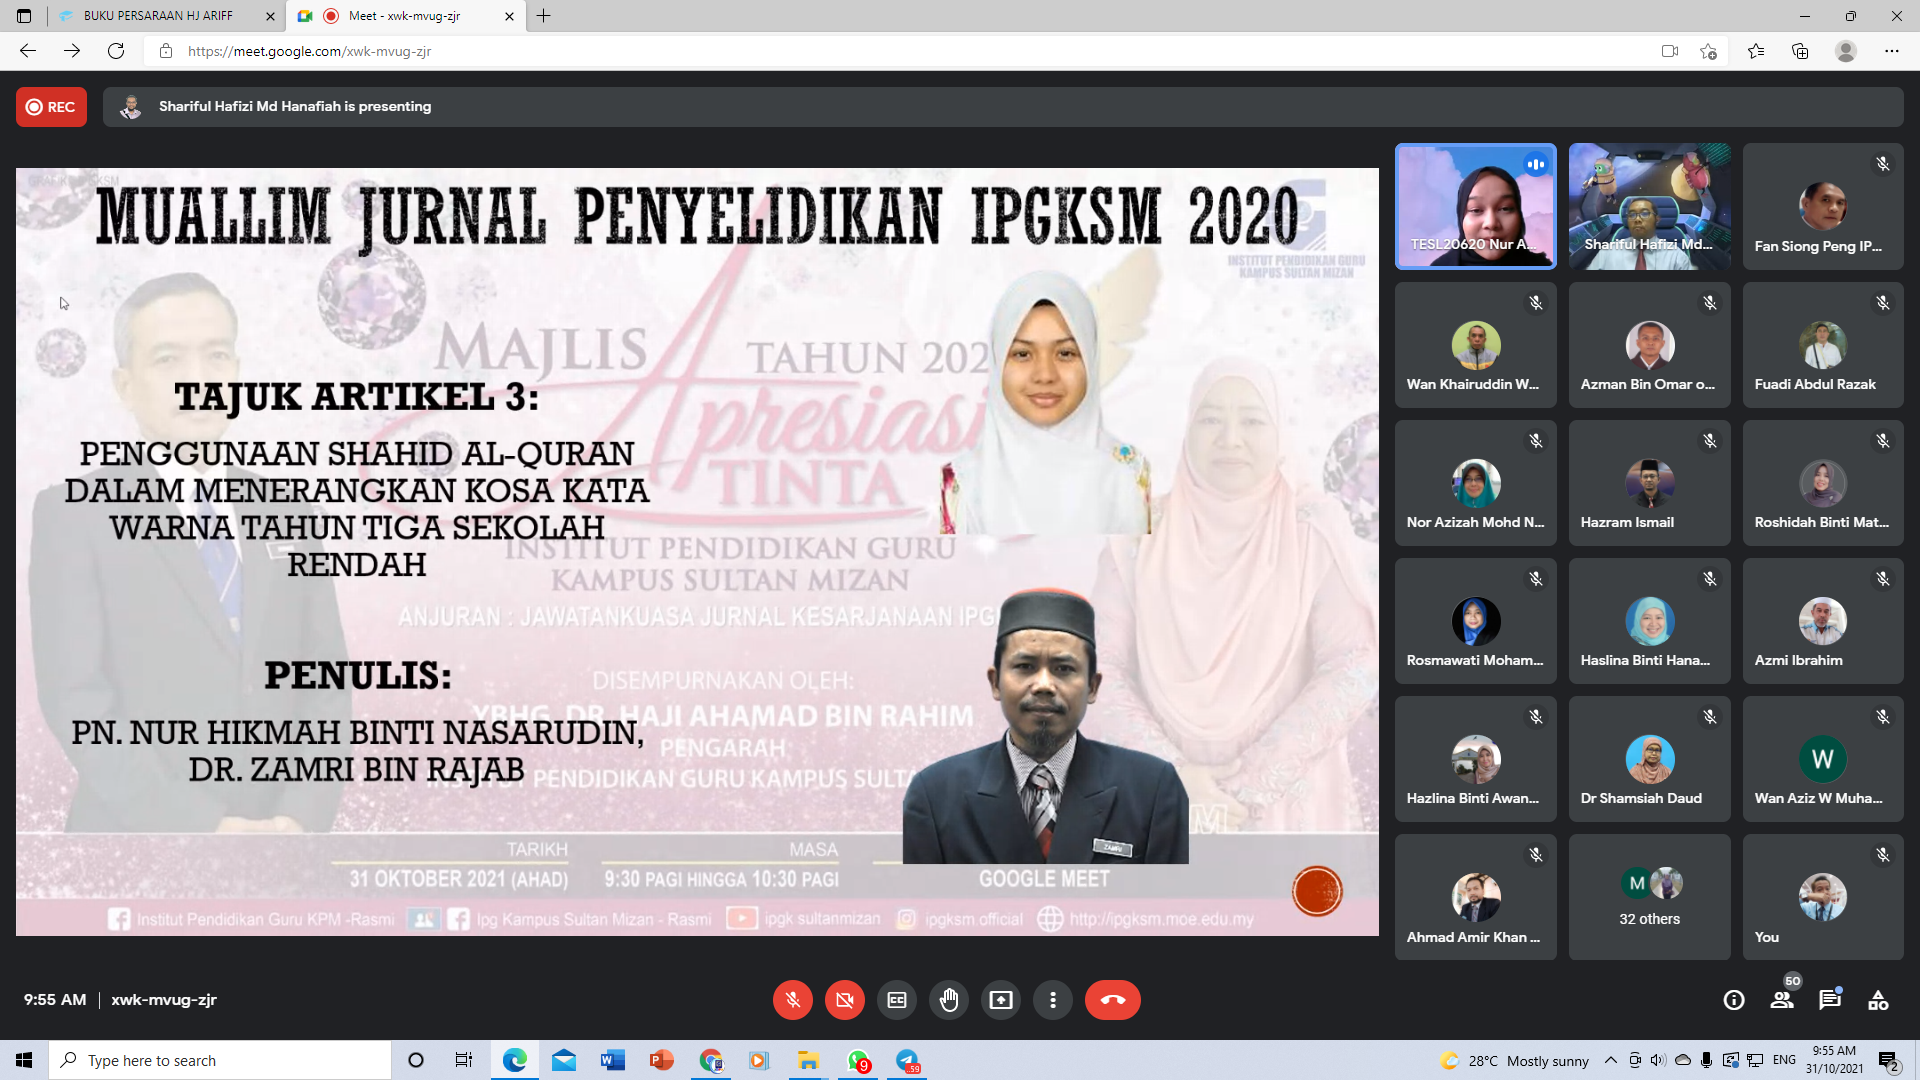Show hidden system tray icons
The height and width of the screenshot is (1080, 1920).
pos(1610,1061)
